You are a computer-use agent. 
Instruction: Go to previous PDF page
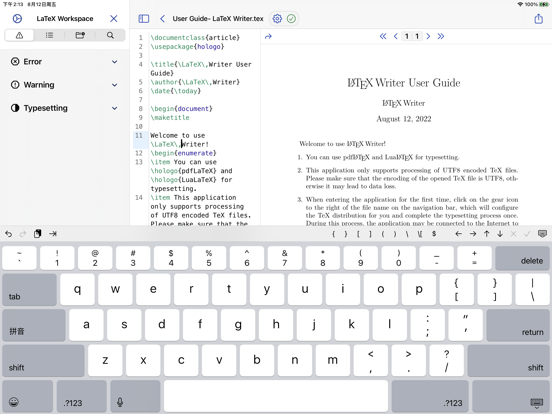click(x=396, y=36)
